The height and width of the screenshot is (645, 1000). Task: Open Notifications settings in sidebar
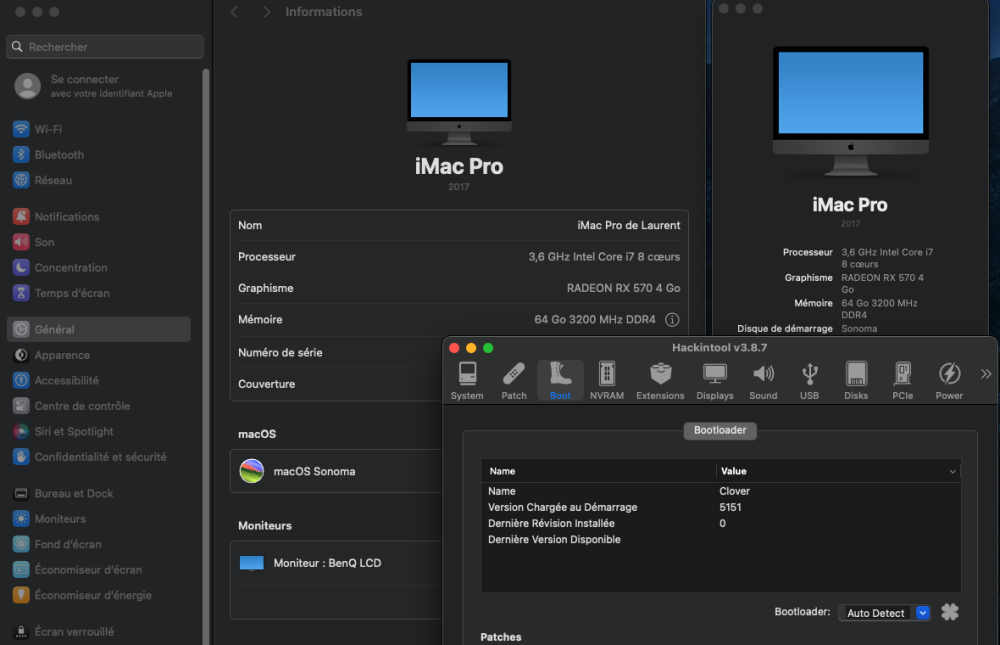point(99,216)
